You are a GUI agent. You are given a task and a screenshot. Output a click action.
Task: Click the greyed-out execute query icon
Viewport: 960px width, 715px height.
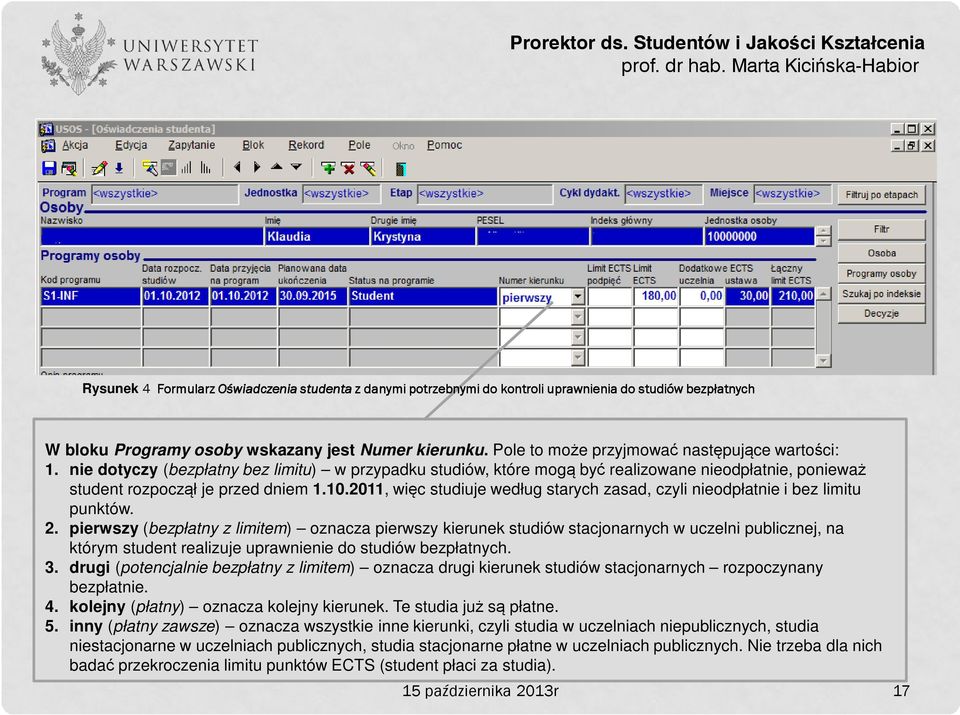point(168,167)
